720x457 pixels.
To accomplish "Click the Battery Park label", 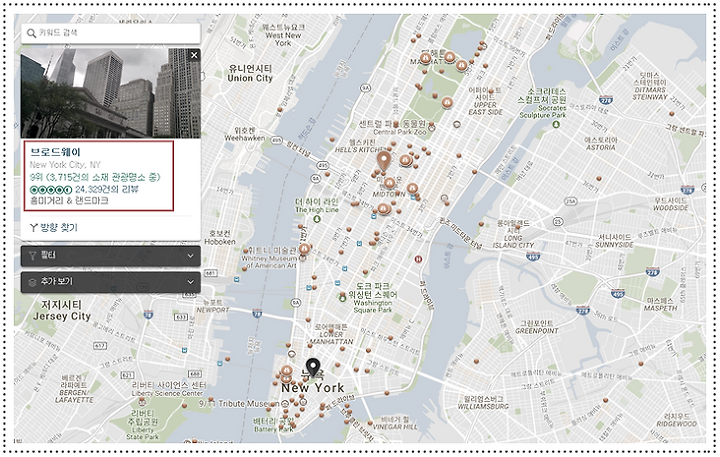I will click(274, 425).
